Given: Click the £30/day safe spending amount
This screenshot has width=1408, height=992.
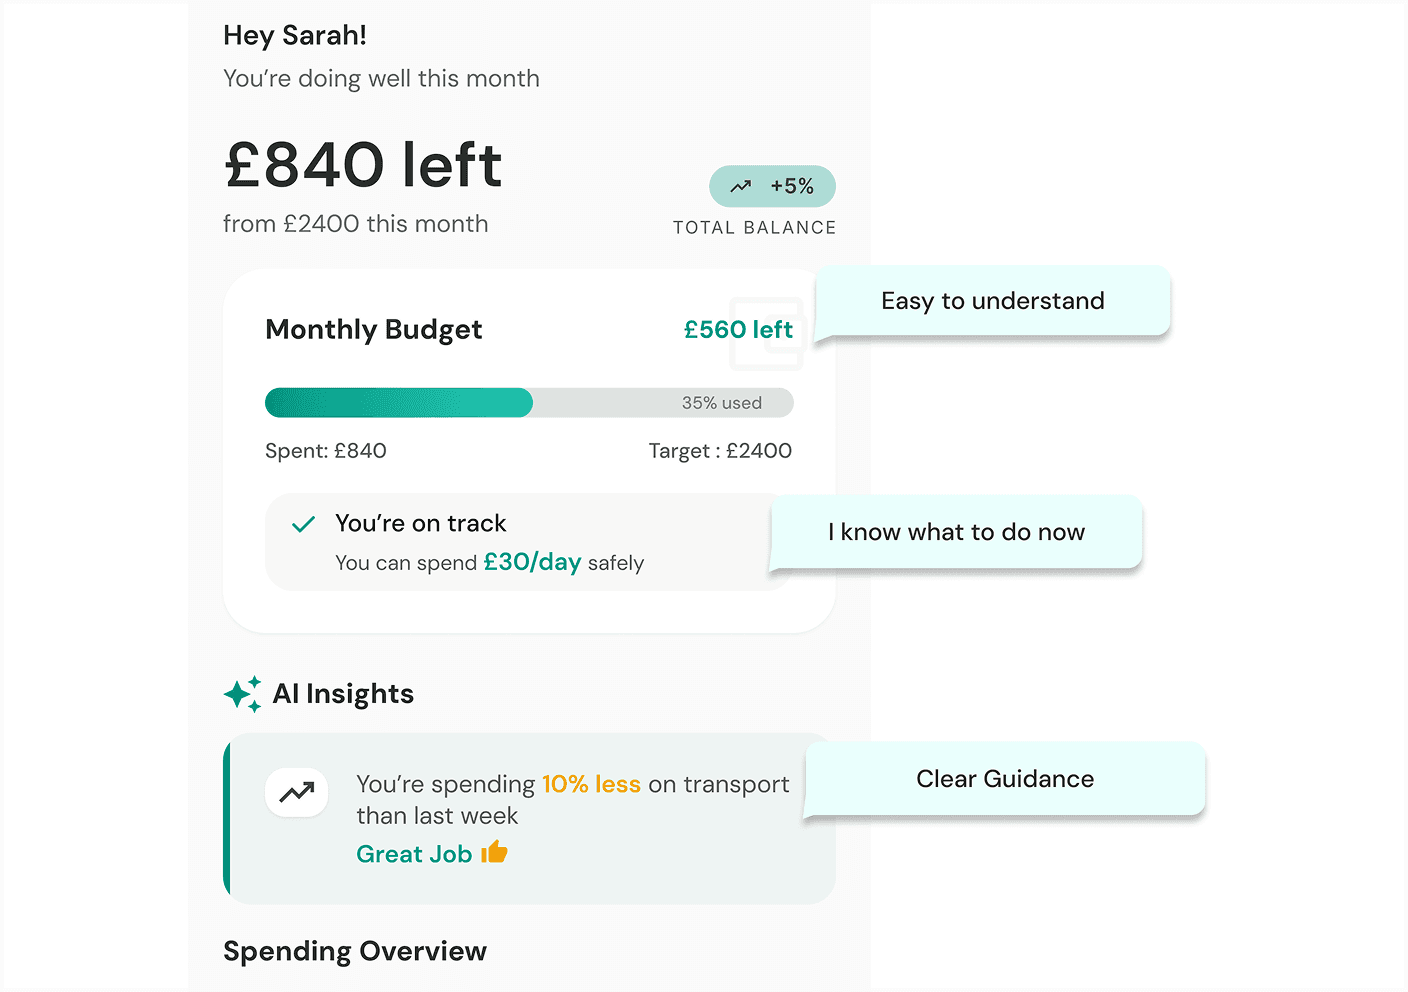Looking at the screenshot, I should tap(532, 562).
